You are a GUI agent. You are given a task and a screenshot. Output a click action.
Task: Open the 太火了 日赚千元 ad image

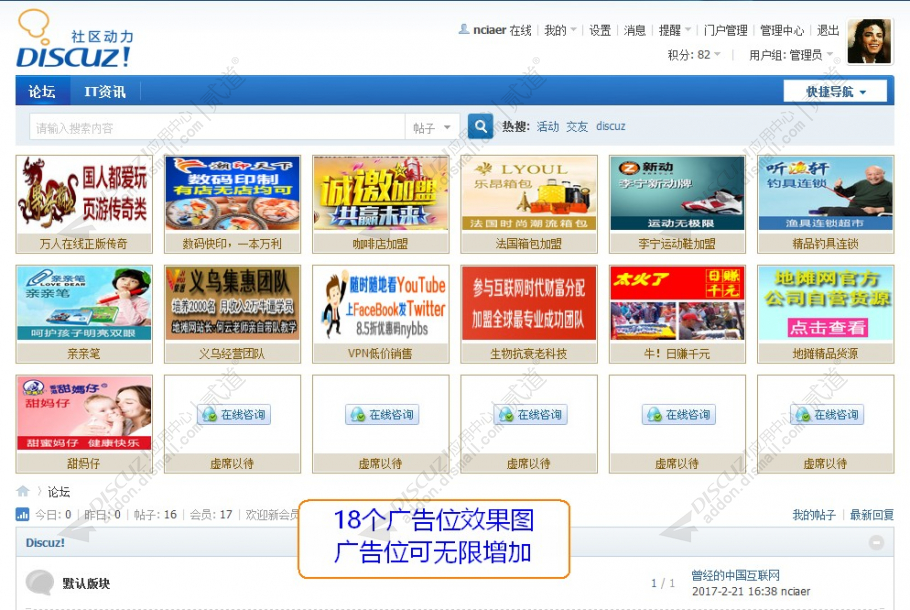(x=677, y=304)
